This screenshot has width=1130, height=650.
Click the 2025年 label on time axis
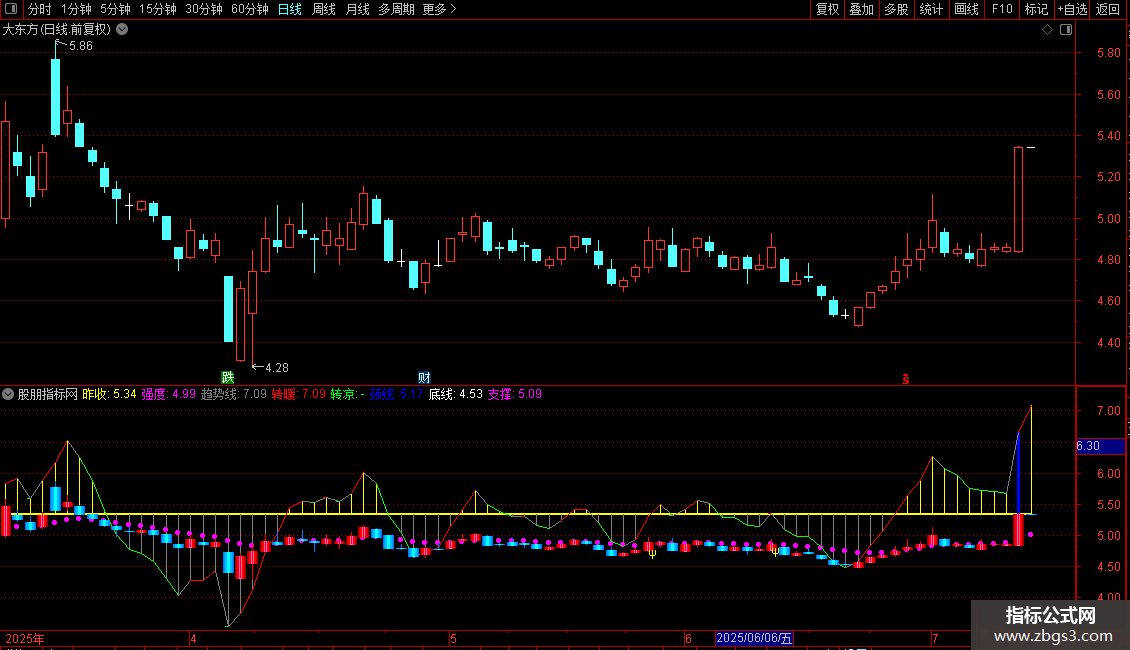pyautogui.click(x=25, y=638)
